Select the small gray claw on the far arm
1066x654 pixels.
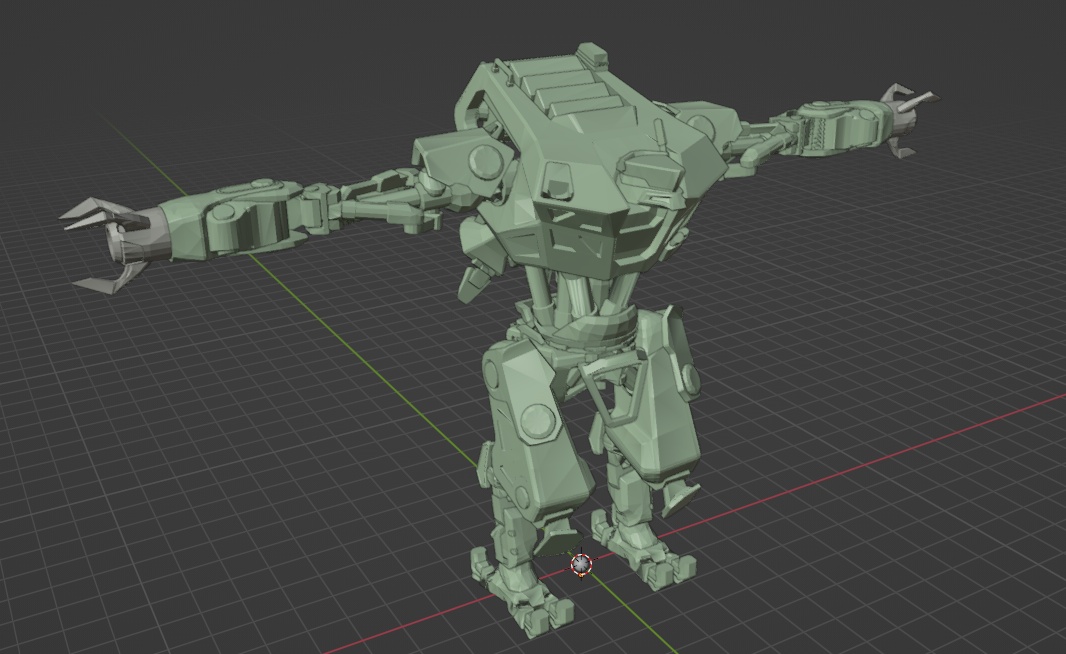(x=908, y=120)
